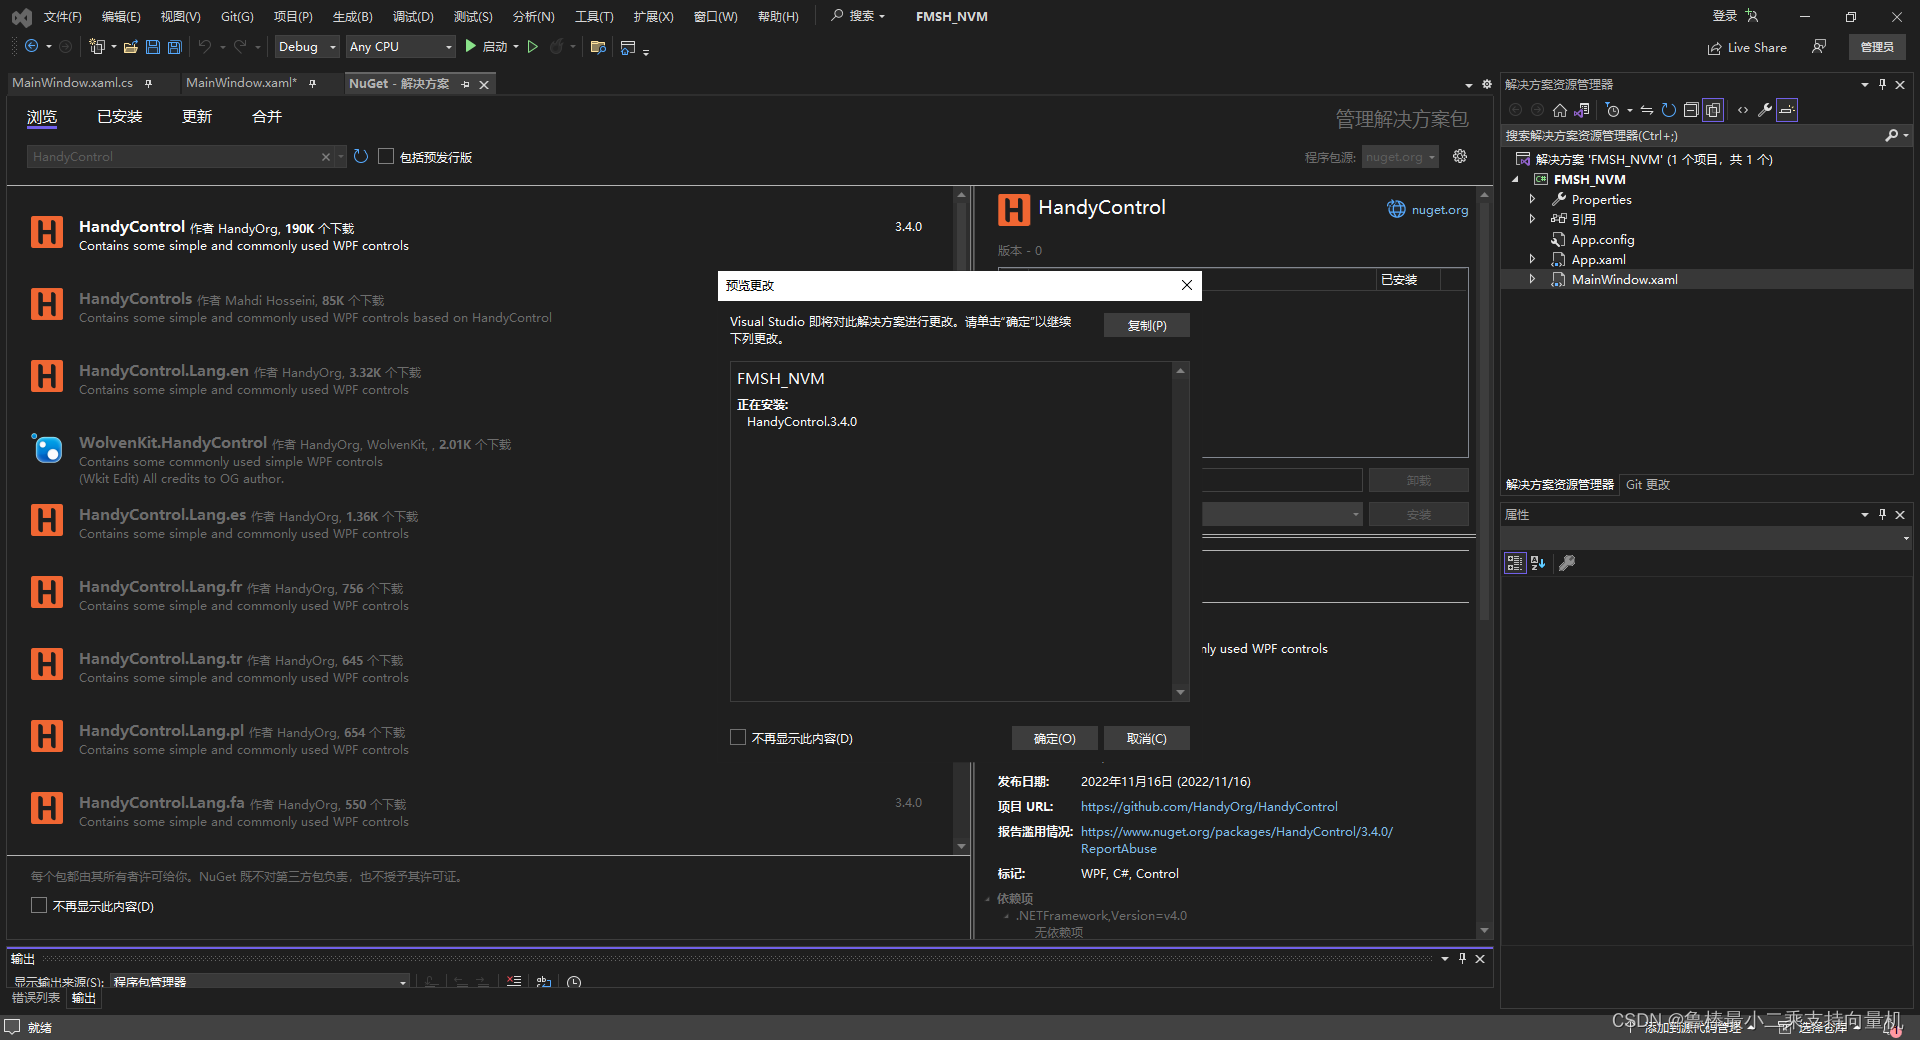Switch to the 更新 tab in NuGet

[x=197, y=116]
